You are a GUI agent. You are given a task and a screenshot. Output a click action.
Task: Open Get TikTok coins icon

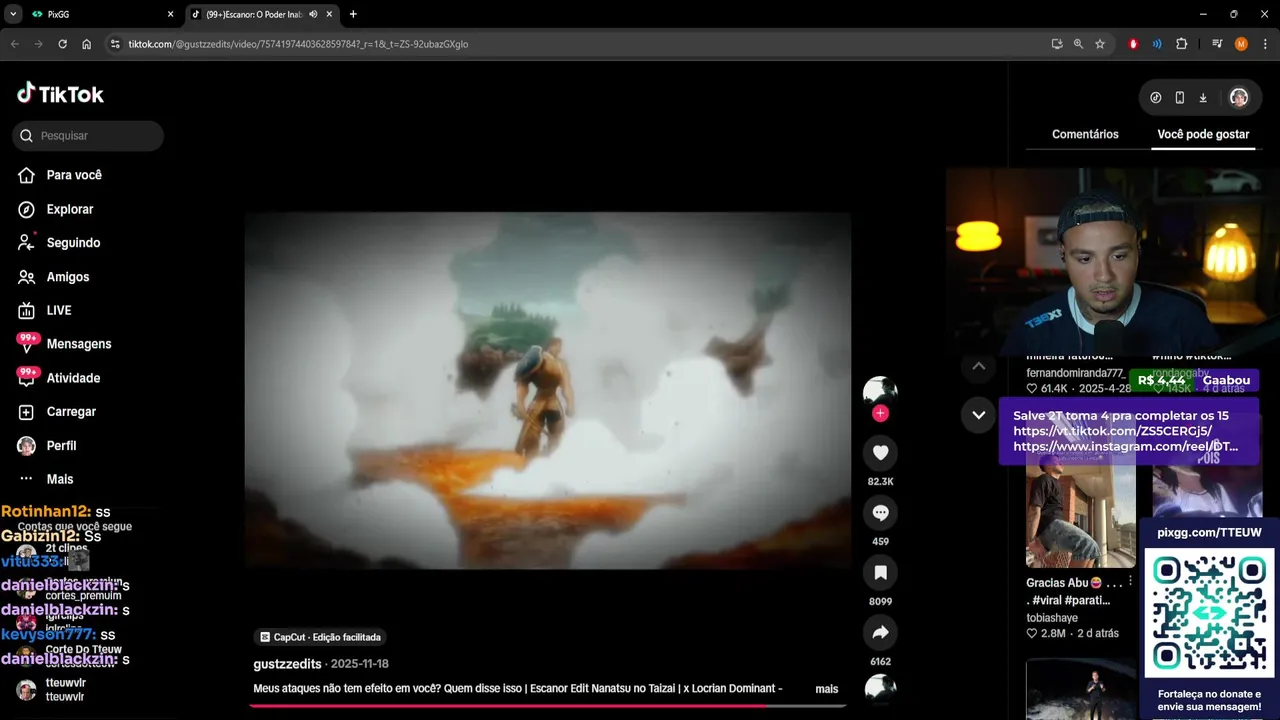[1156, 98]
